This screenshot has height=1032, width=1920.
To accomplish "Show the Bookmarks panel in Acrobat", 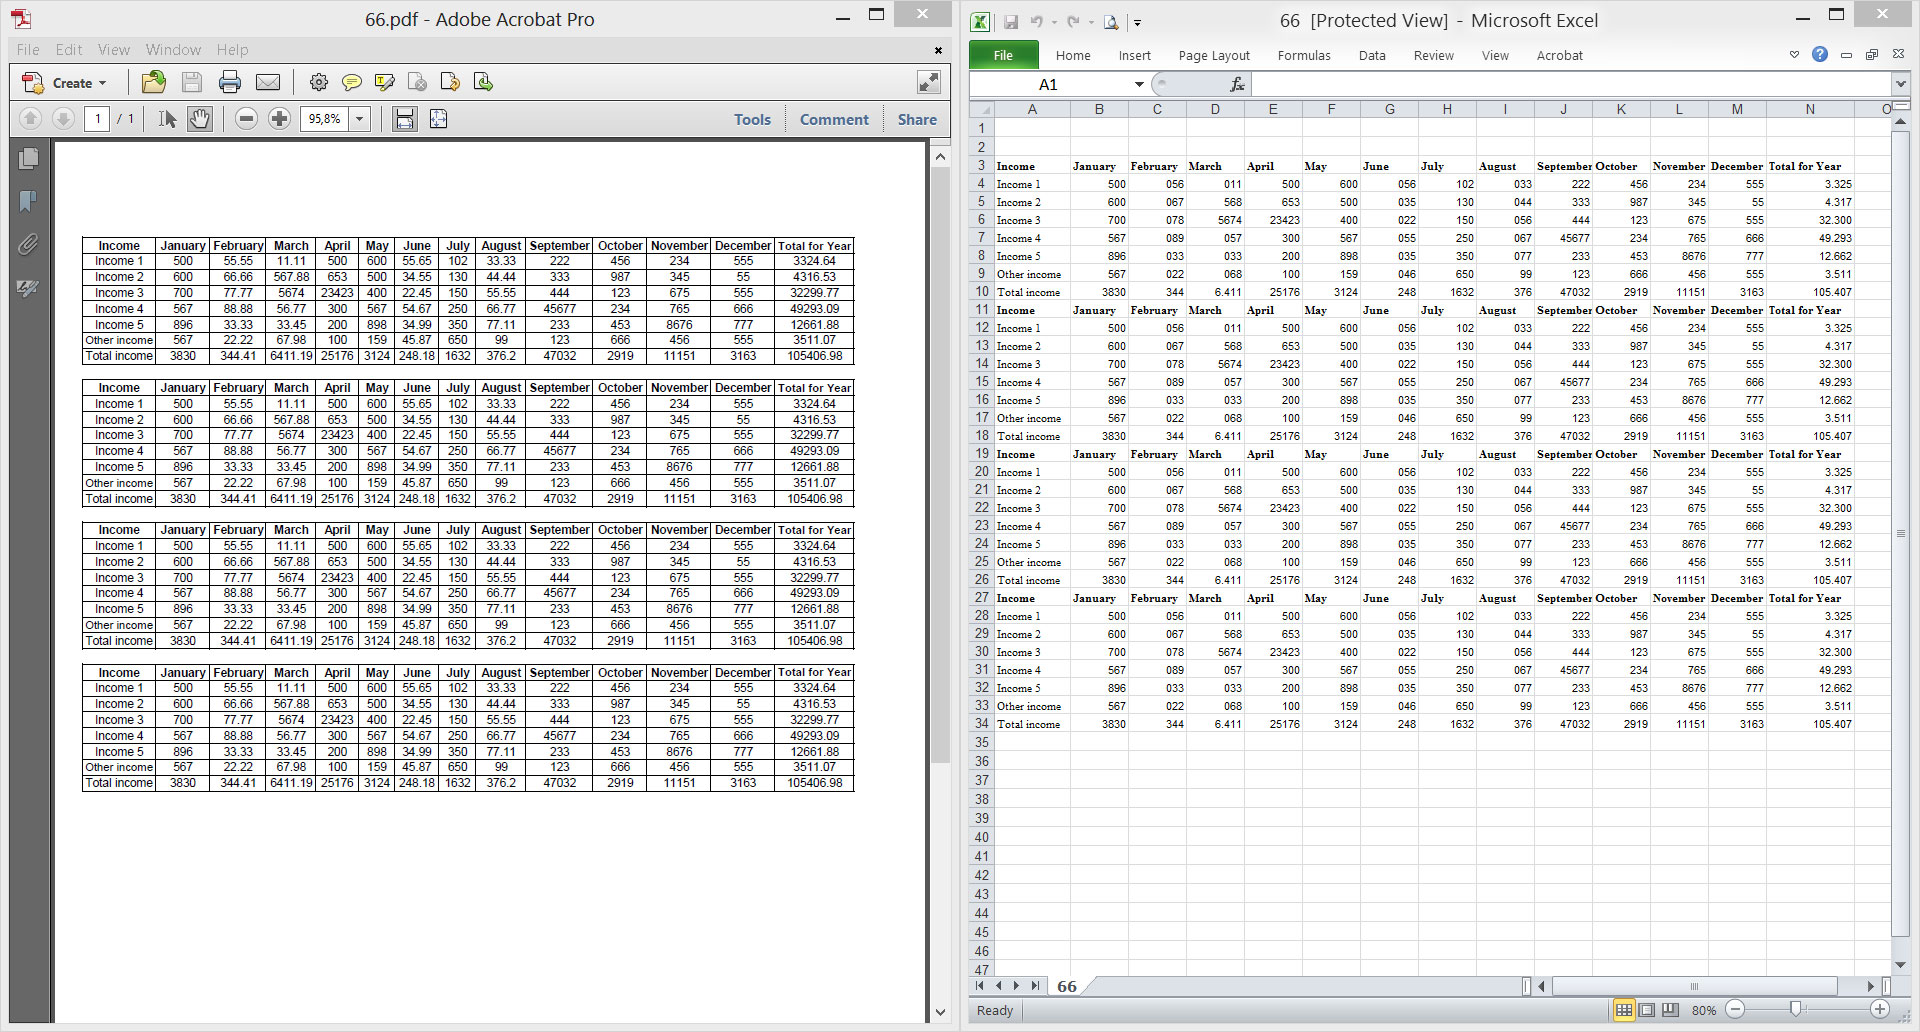I will coord(28,201).
